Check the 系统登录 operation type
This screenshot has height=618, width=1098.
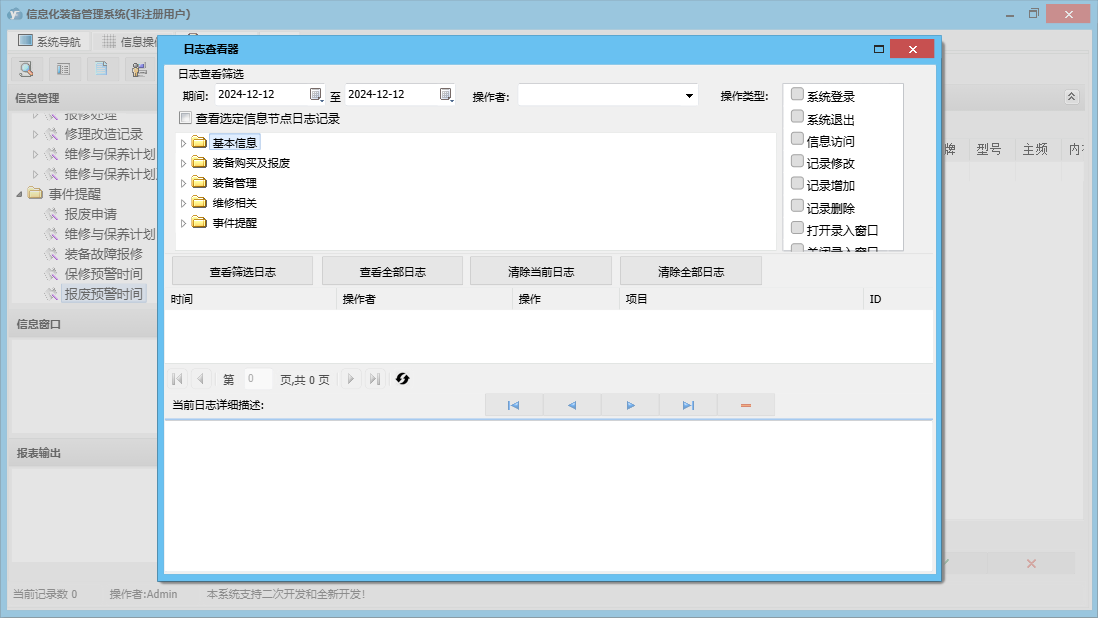tap(797, 94)
